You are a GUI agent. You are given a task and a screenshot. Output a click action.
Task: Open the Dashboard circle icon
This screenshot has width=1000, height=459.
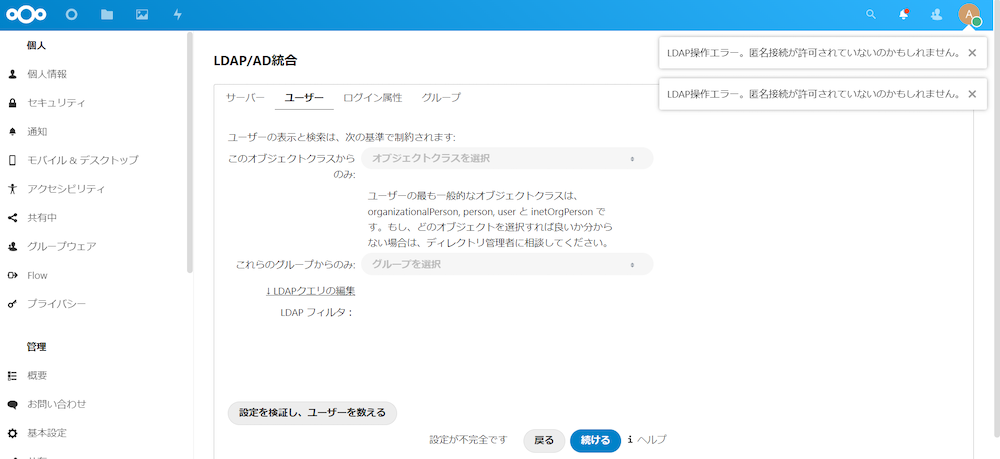[71, 15]
